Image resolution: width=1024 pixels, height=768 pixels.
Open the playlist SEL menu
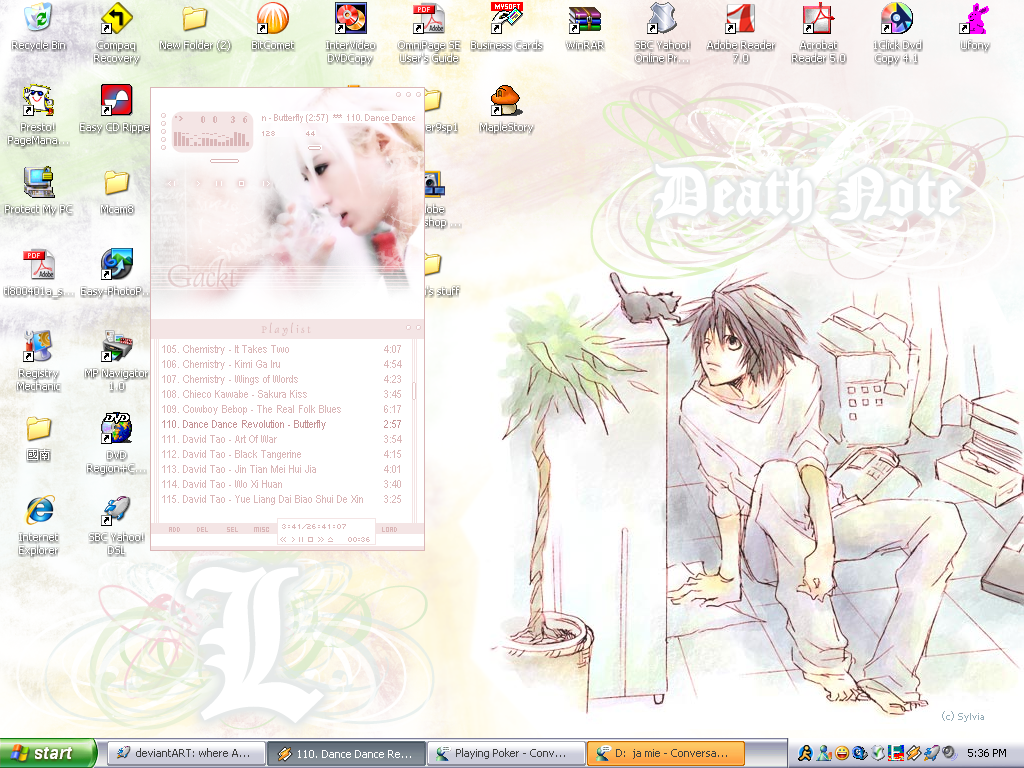pyautogui.click(x=232, y=530)
